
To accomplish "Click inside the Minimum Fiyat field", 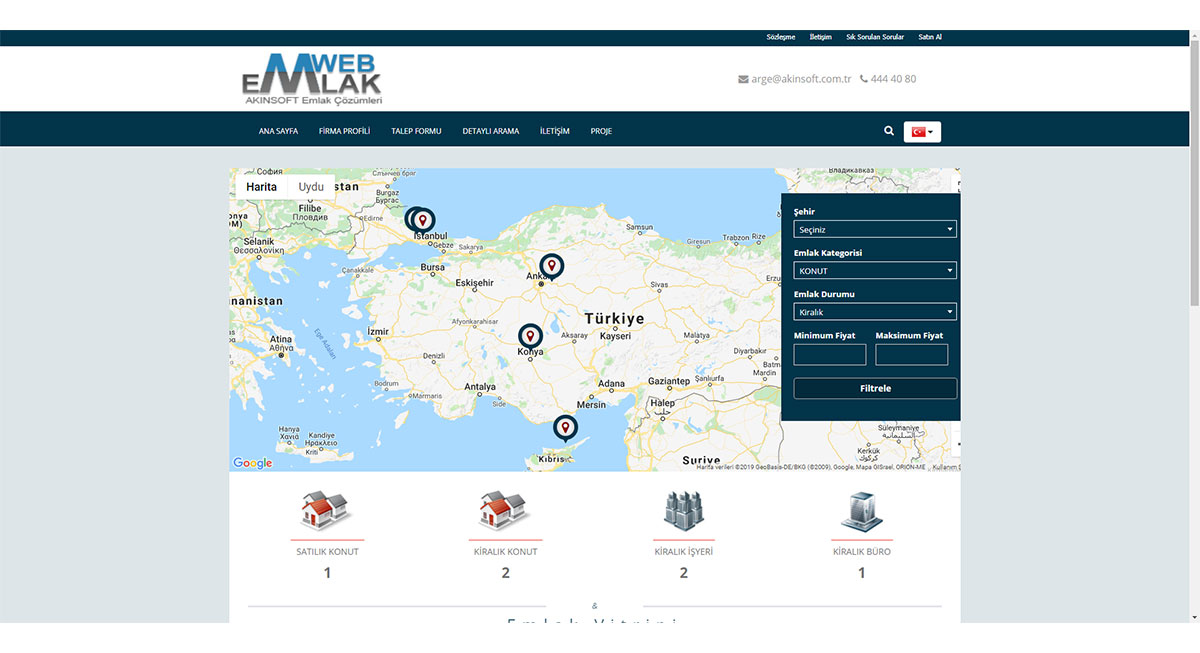I will (829, 354).
